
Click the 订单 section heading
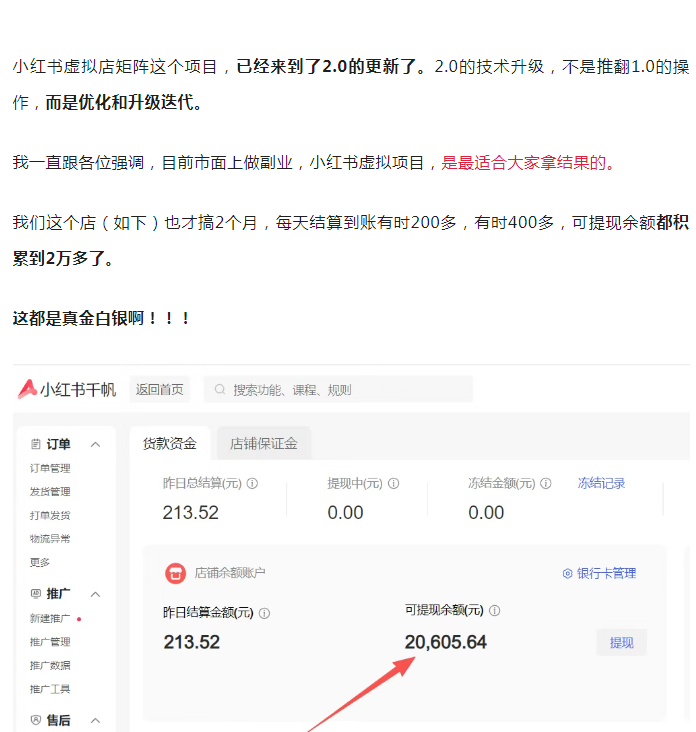pyautogui.click(x=58, y=444)
